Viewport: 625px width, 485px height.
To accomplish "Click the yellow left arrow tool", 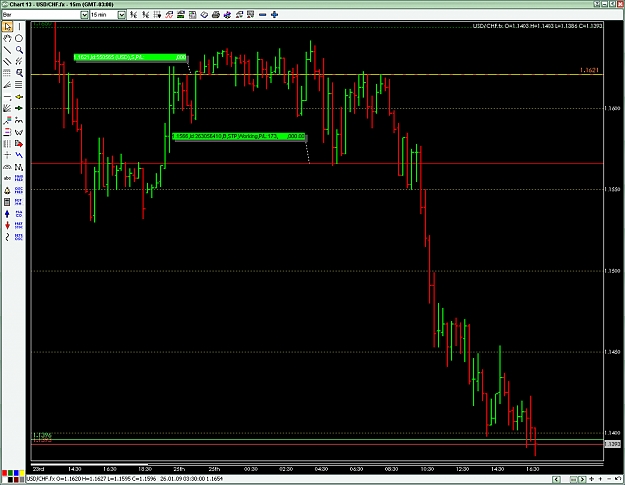I will coord(19,97).
